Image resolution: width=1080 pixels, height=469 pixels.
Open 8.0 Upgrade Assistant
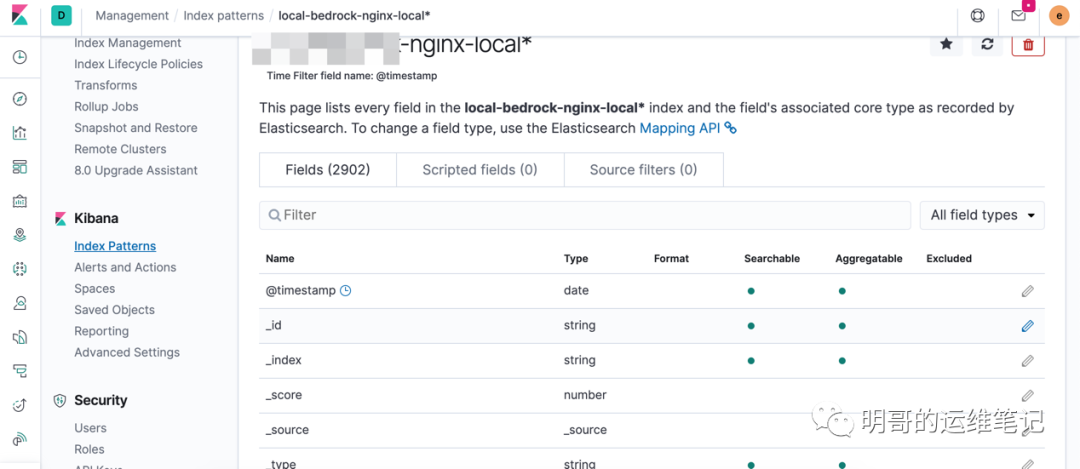pyautogui.click(x=136, y=170)
